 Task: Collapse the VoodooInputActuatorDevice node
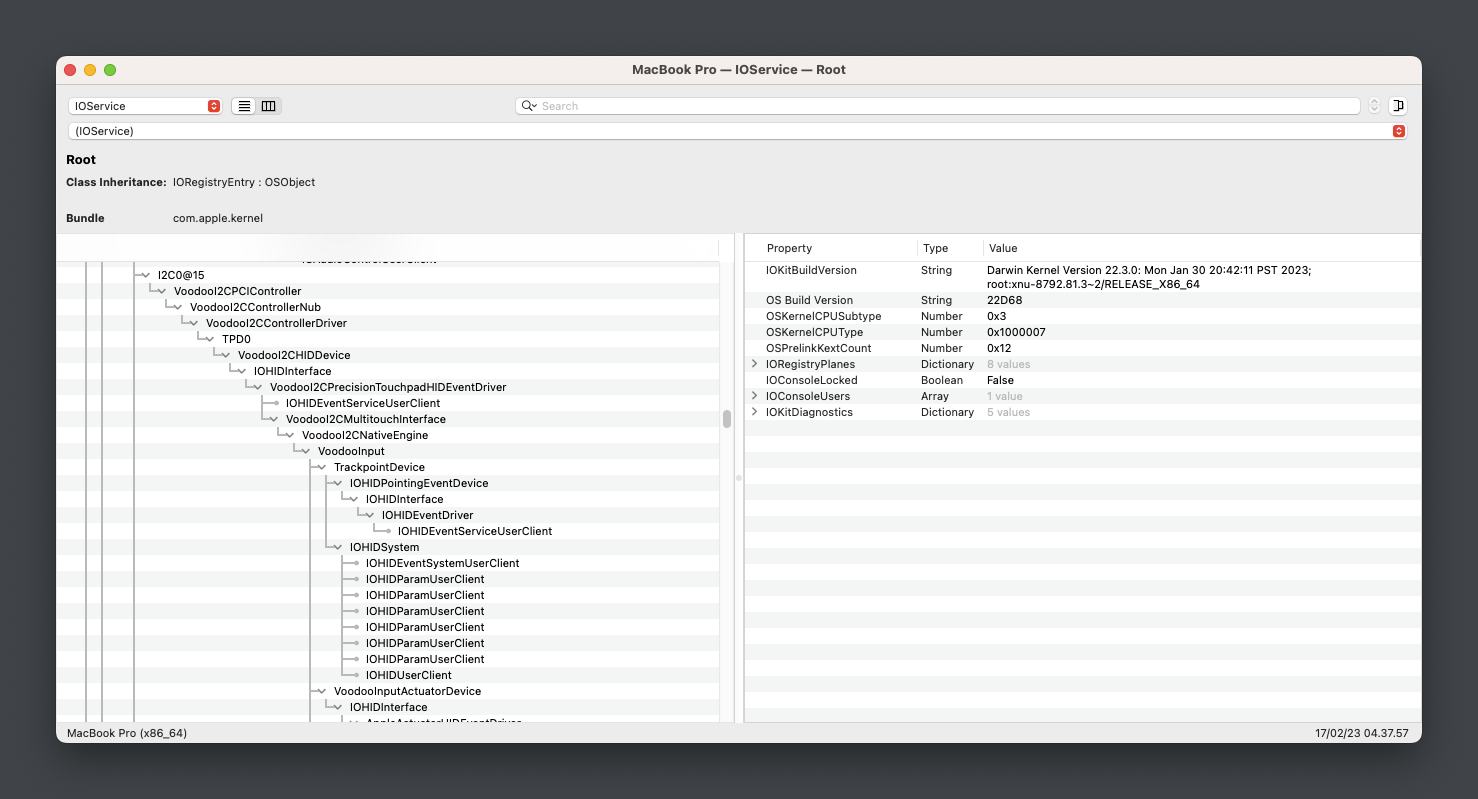pyautogui.click(x=322, y=691)
